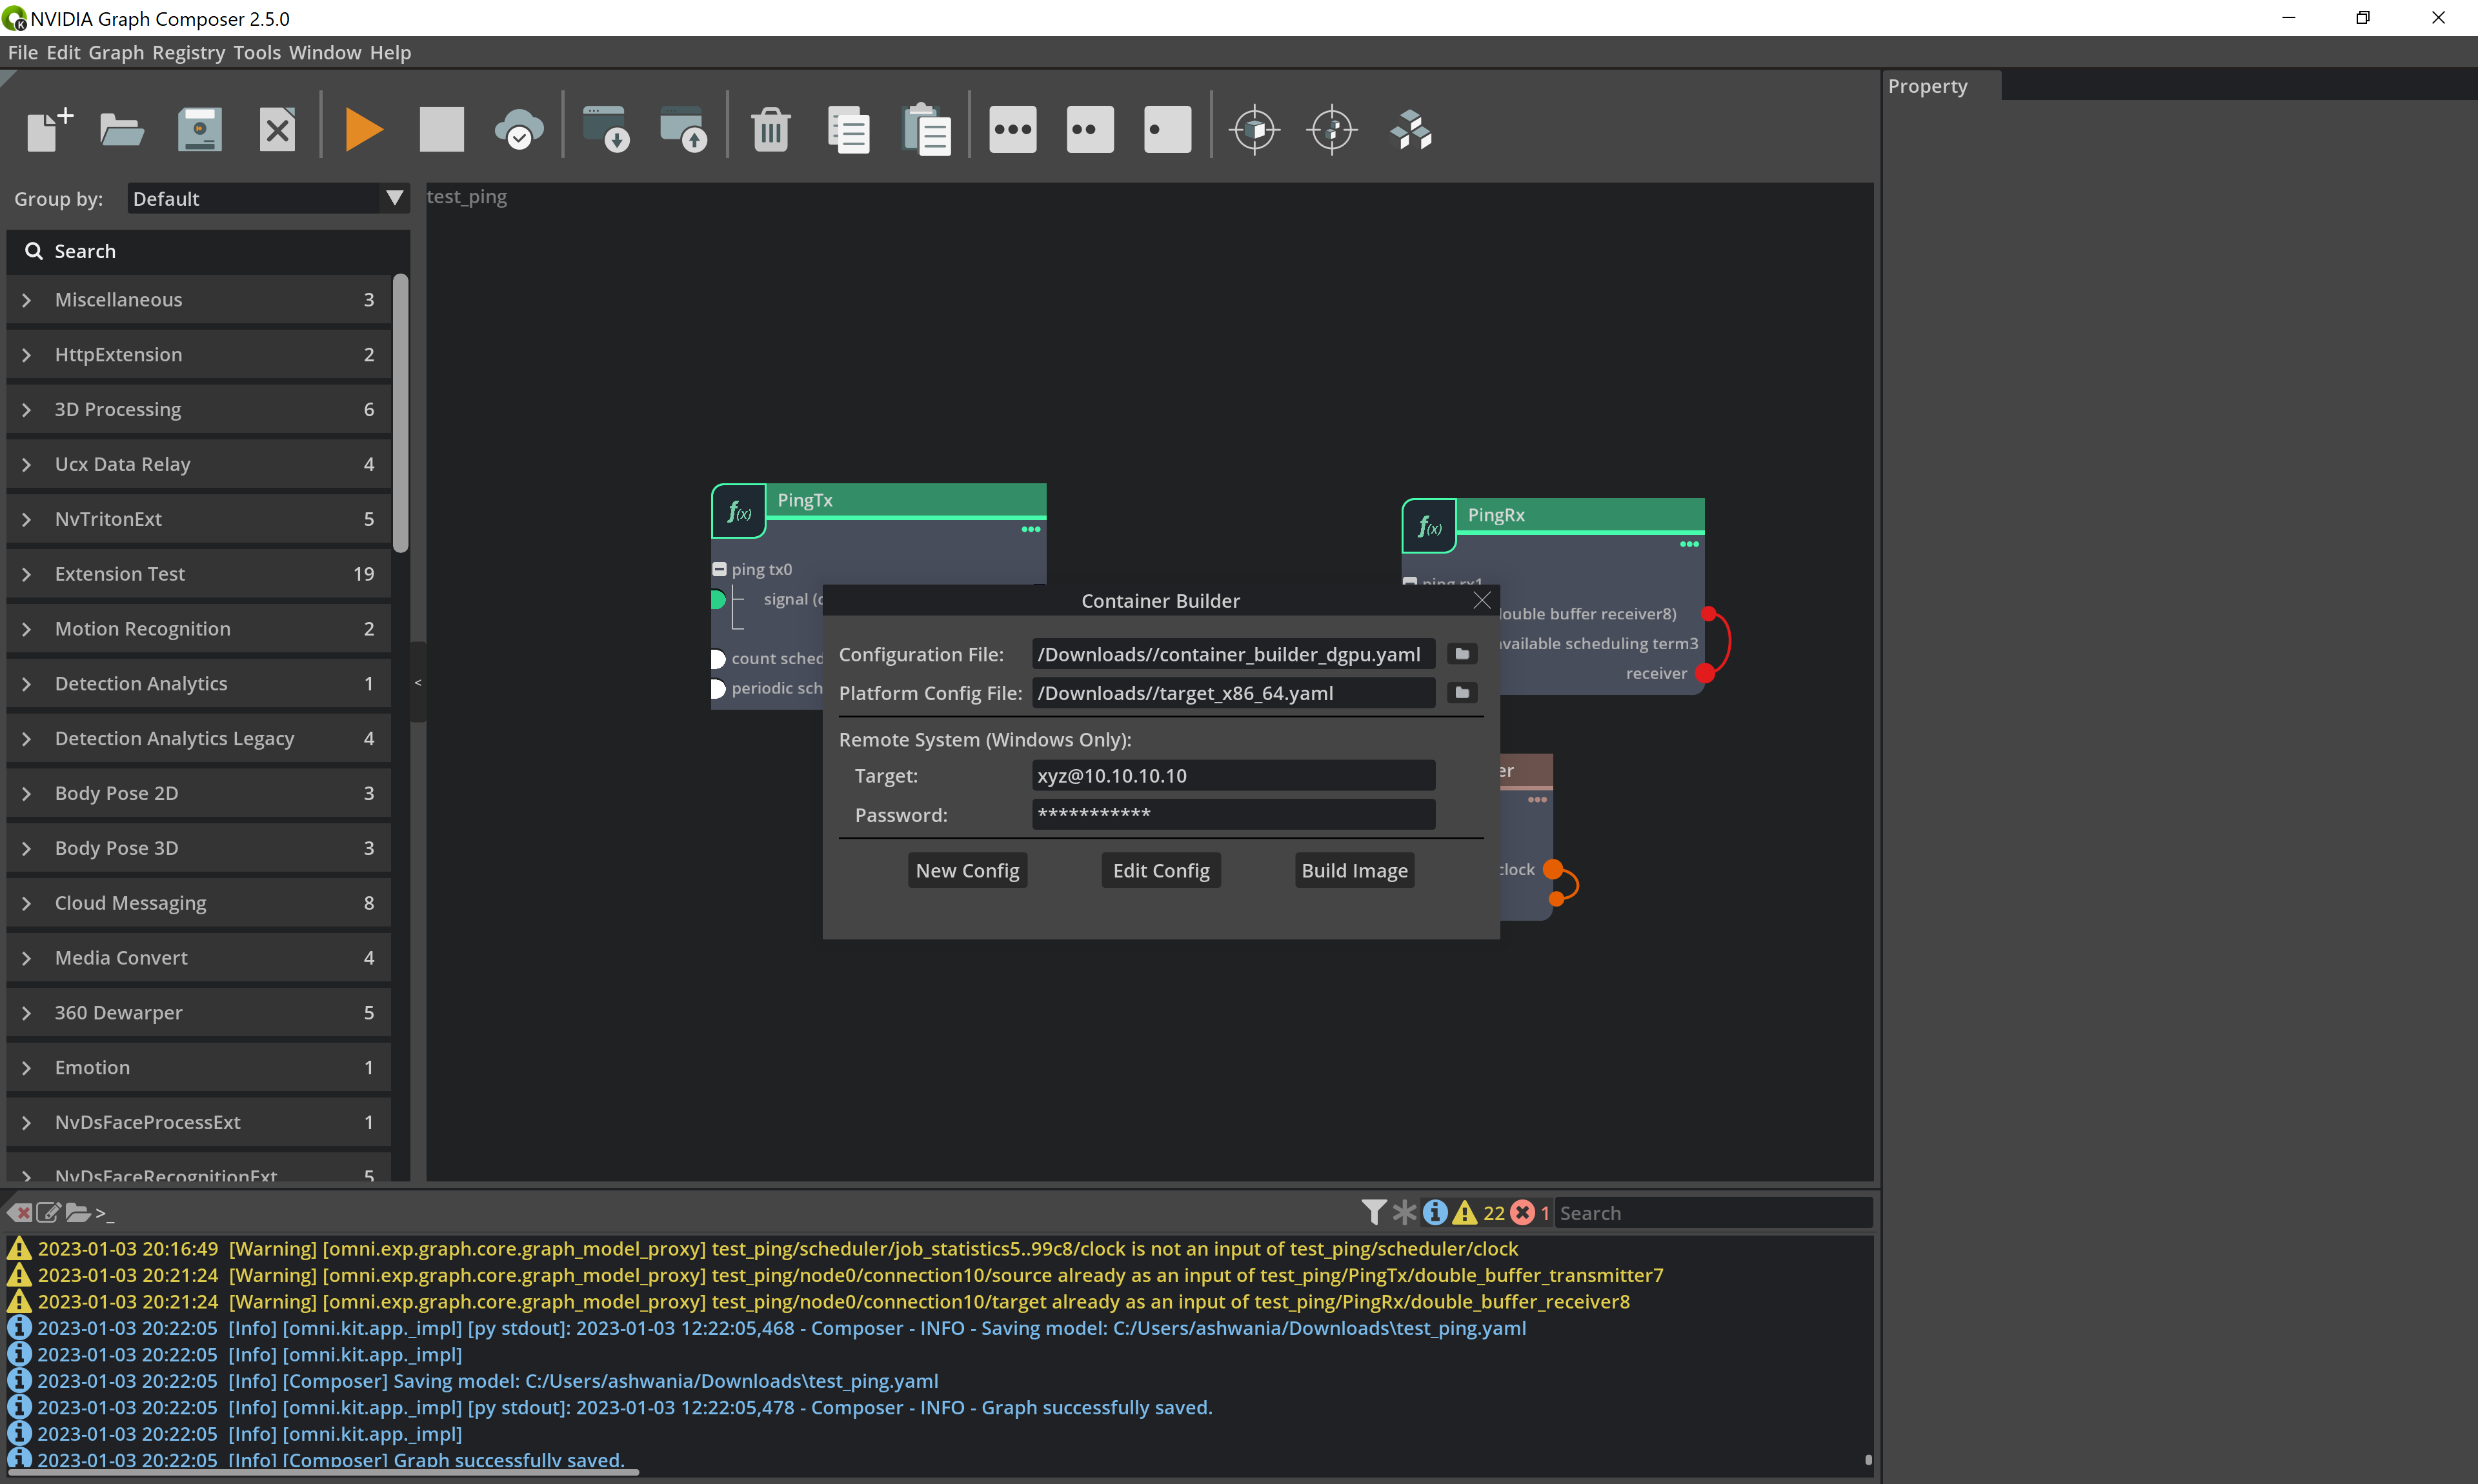Expand the Ucx Data Relay category
This screenshot has height=1484, width=2478.
click(x=27, y=464)
